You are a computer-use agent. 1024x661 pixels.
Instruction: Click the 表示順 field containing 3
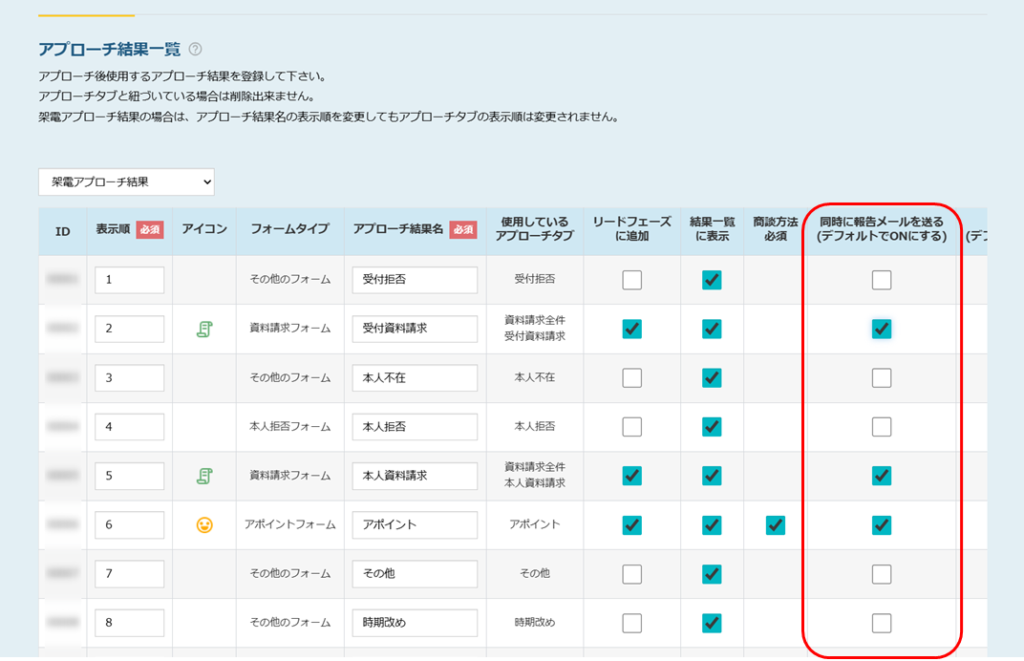click(129, 378)
